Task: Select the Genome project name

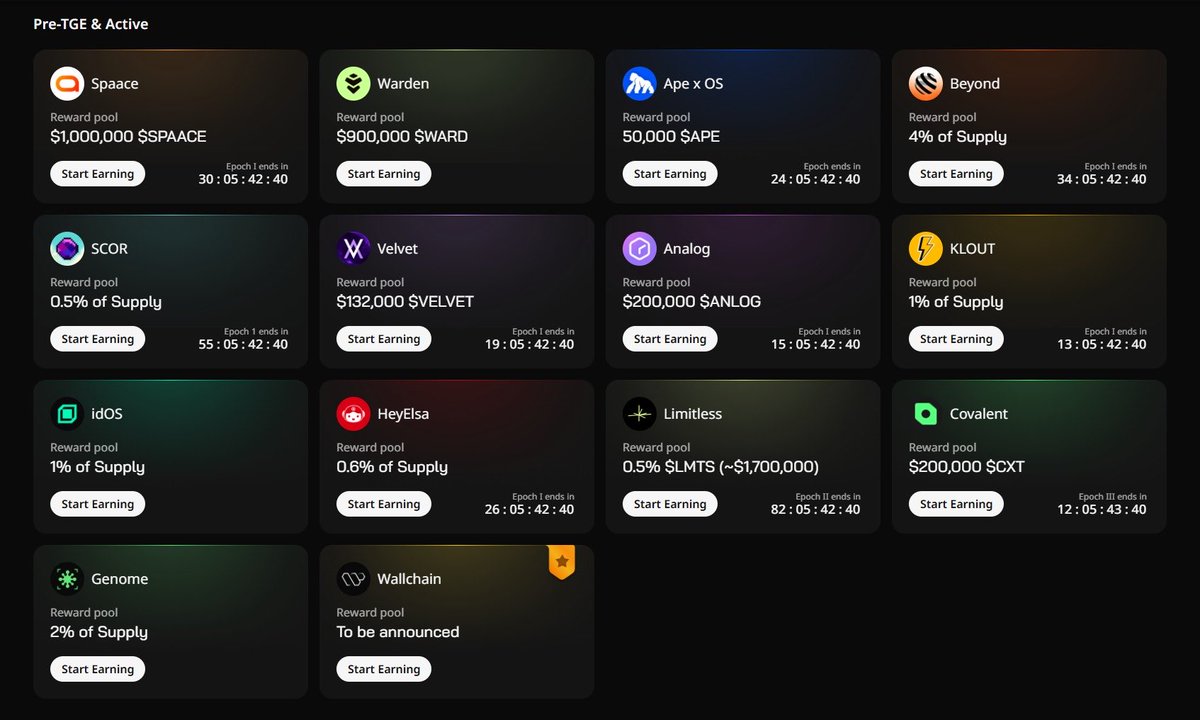Action: tap(119, 579)
